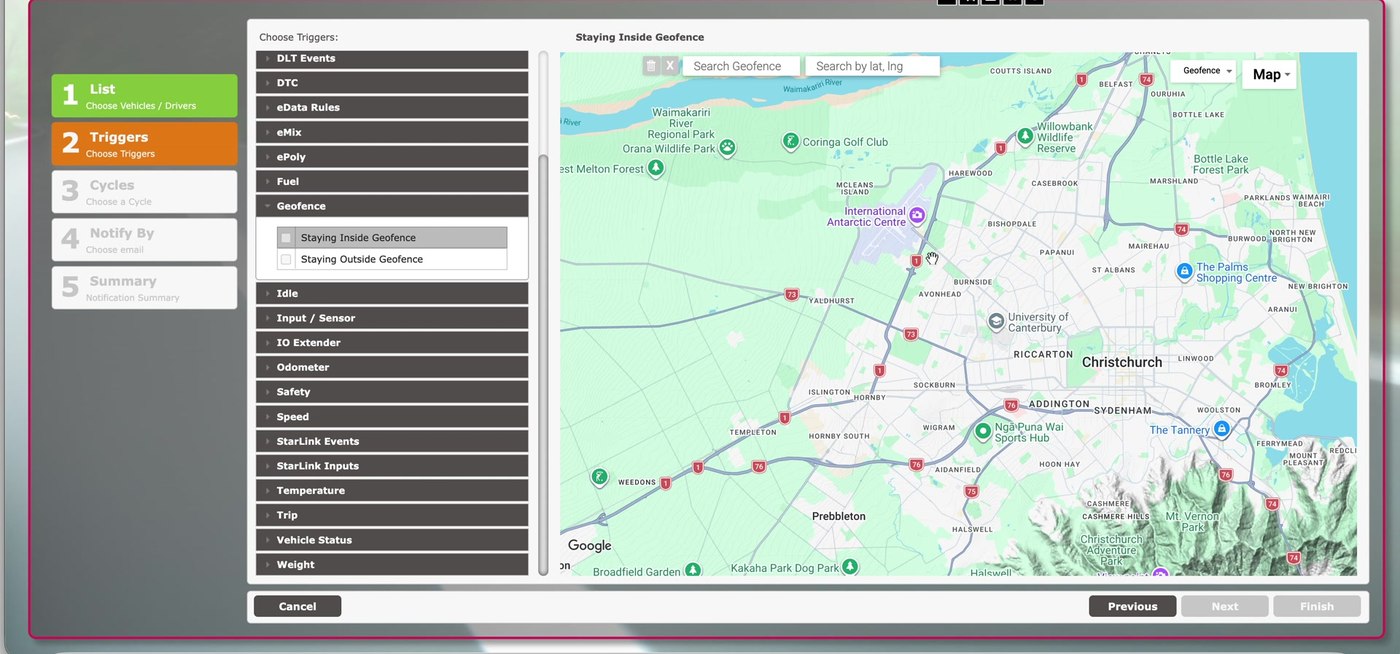Expand the DTC trigger section
The width and height of the screenshot is (1400, 654).
tap(392, 83)
